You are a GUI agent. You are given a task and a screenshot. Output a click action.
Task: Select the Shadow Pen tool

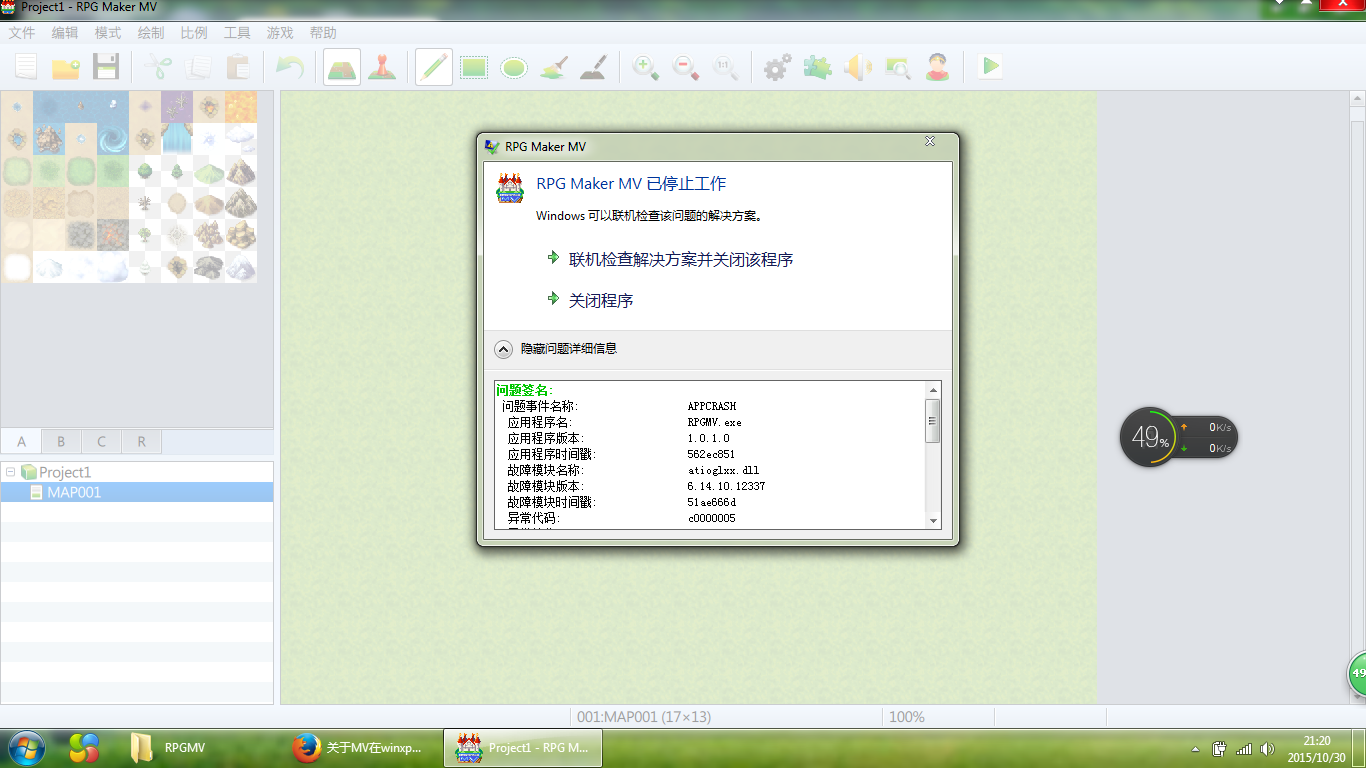593,67
